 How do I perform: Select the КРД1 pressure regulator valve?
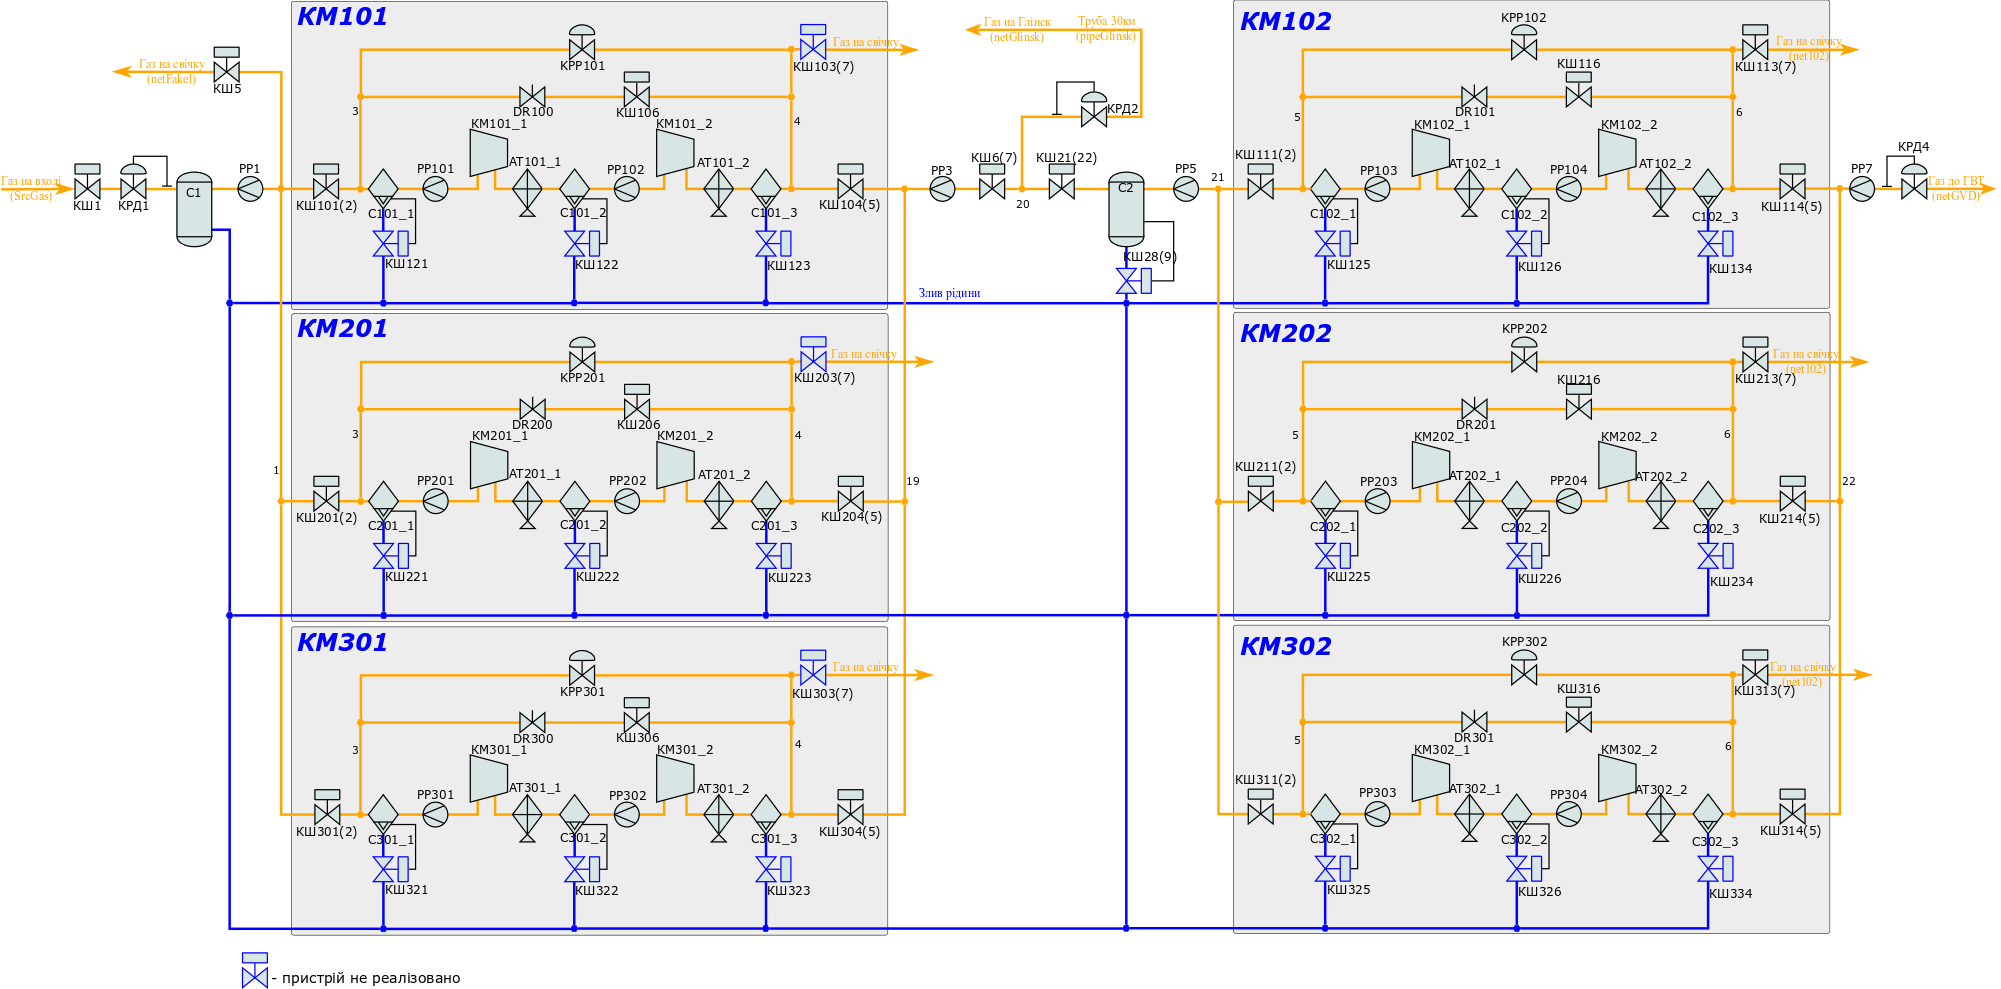pos(133,187)
